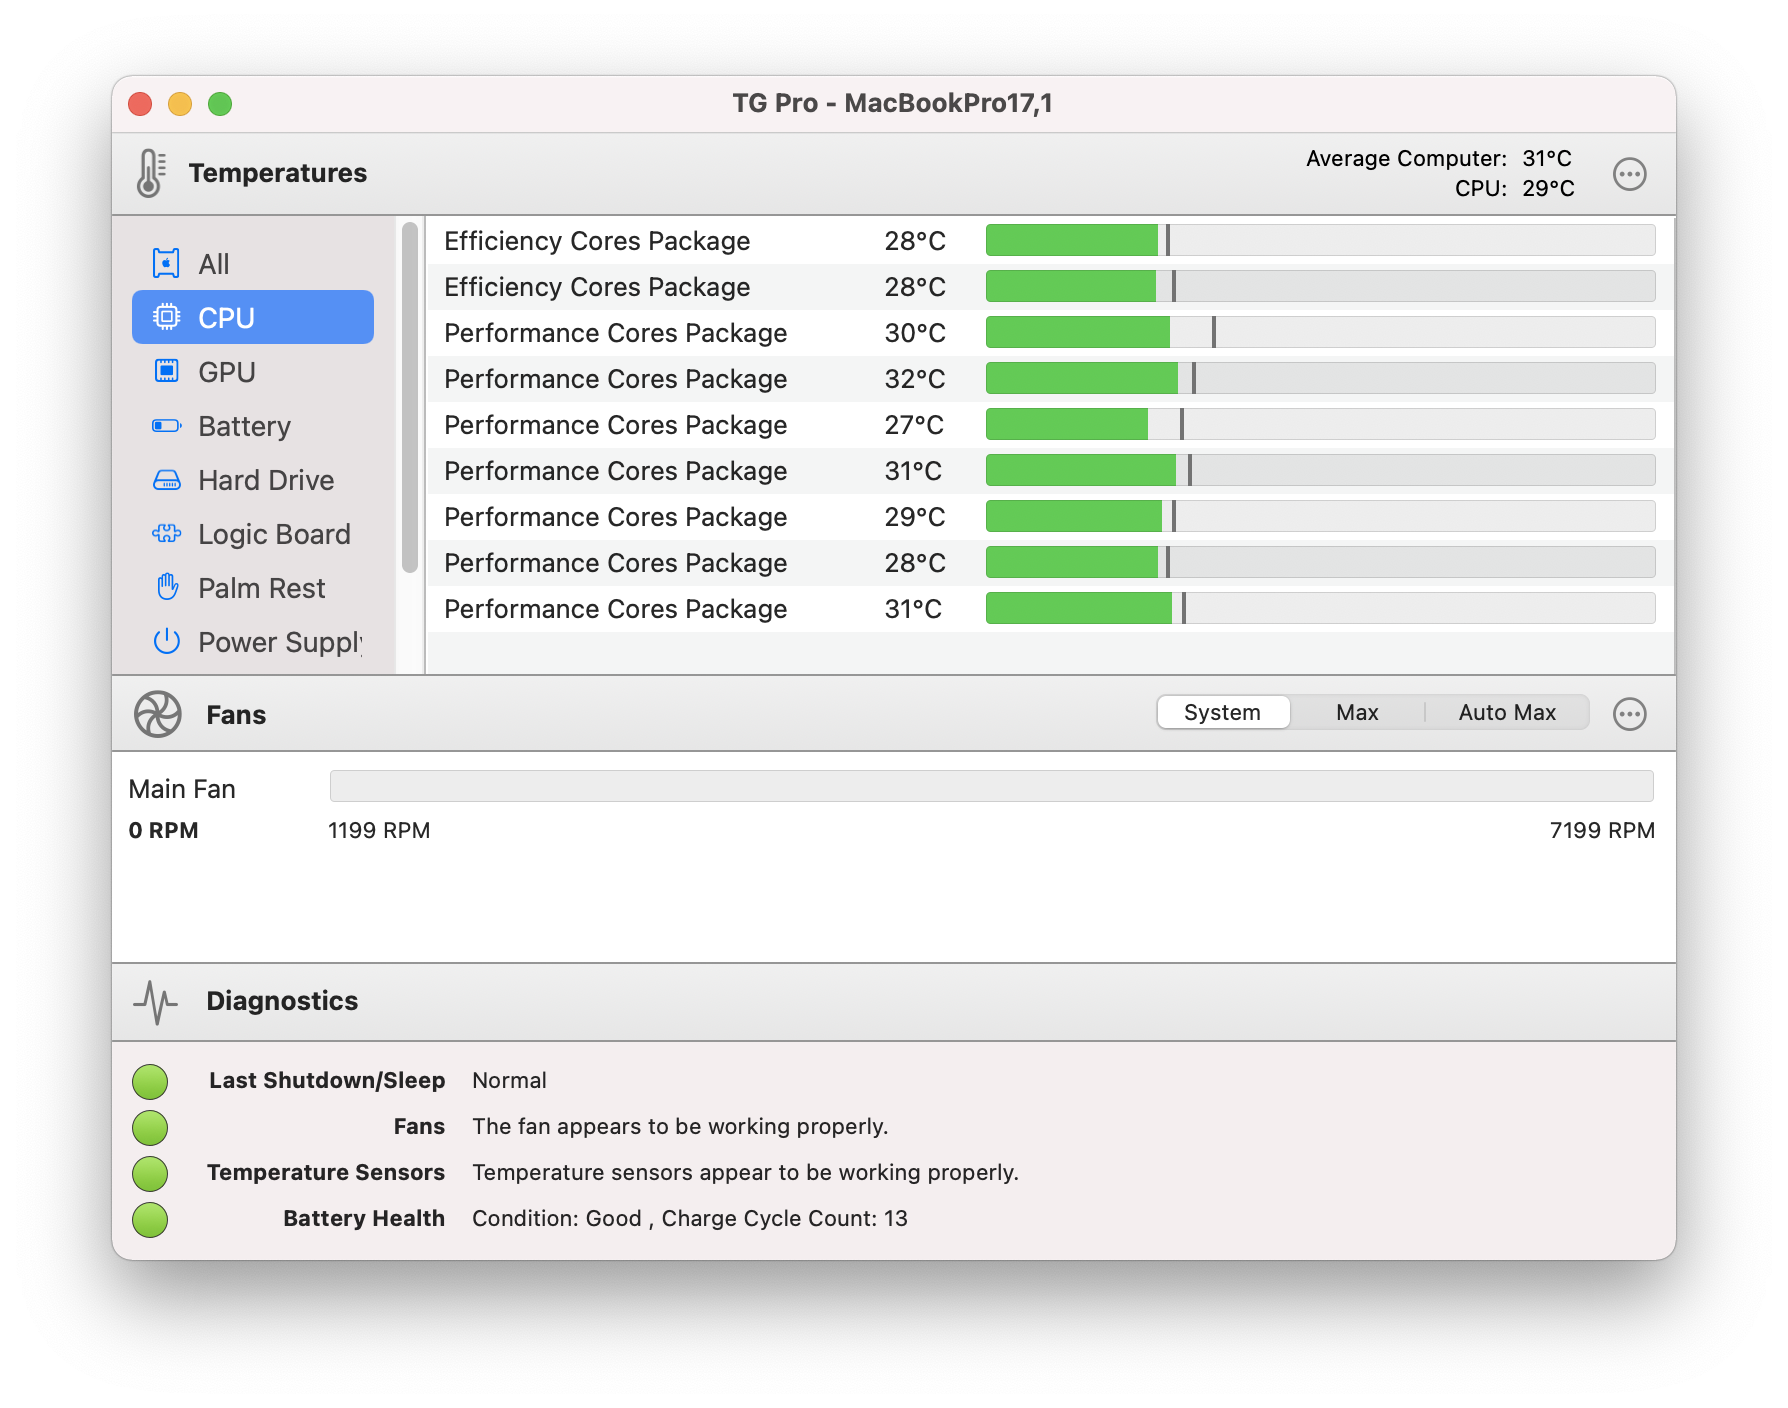Click the CPU 29°C header reading
Image resolution: width=1788 pixels, height=1408 pixels.
coord(1514,188)
